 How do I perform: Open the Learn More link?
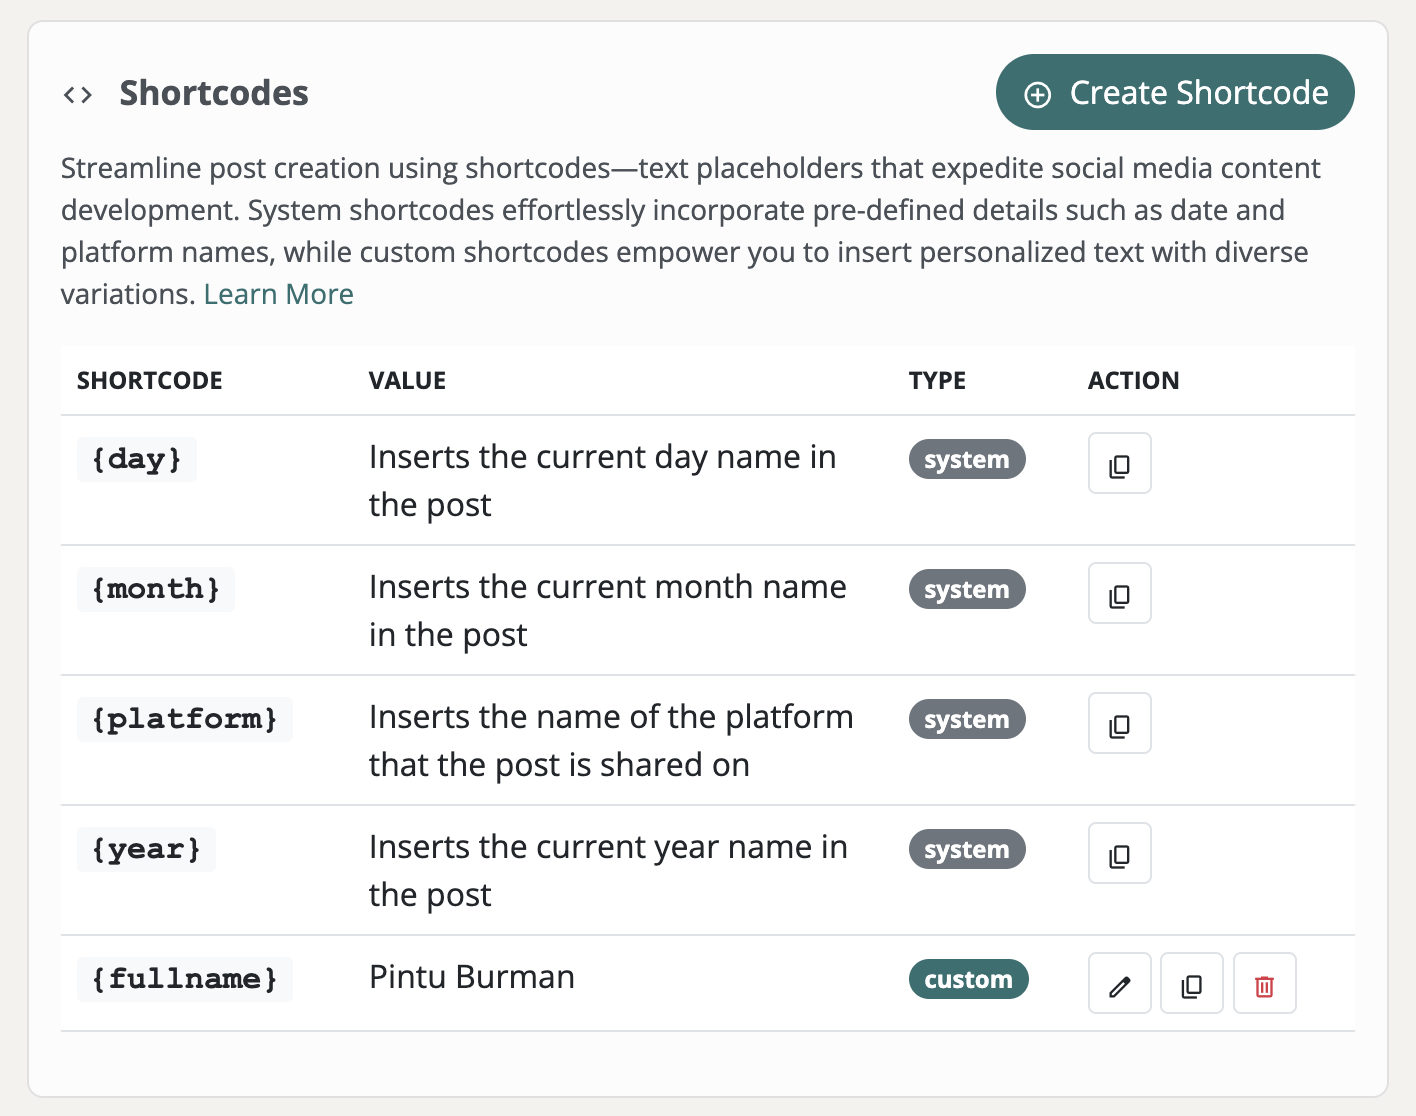click(278, 294)
